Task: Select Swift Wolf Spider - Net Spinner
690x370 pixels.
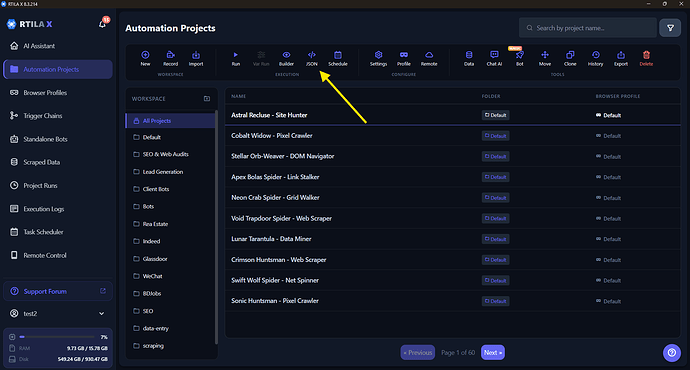Action: pos(453,280)
